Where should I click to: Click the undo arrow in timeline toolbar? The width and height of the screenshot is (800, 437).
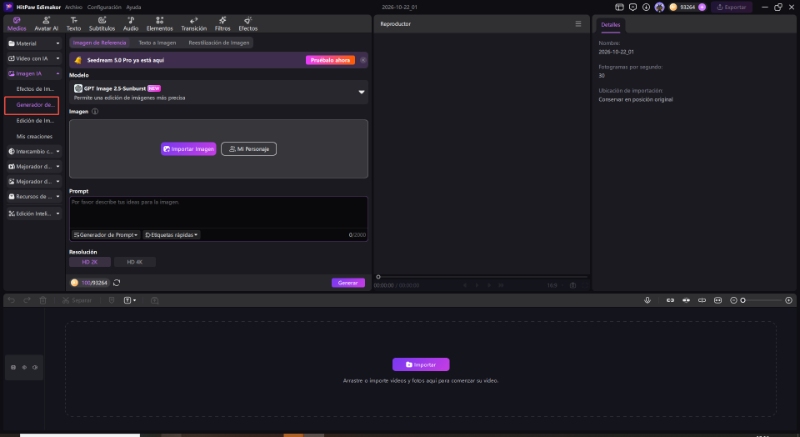coord(11,300)
